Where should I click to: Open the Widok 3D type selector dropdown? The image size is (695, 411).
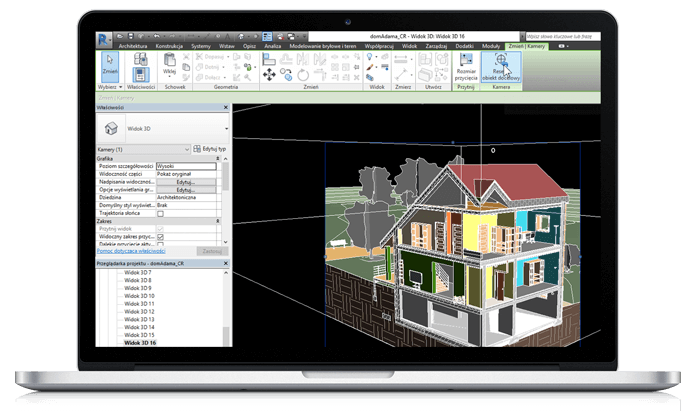pos(227,129)
